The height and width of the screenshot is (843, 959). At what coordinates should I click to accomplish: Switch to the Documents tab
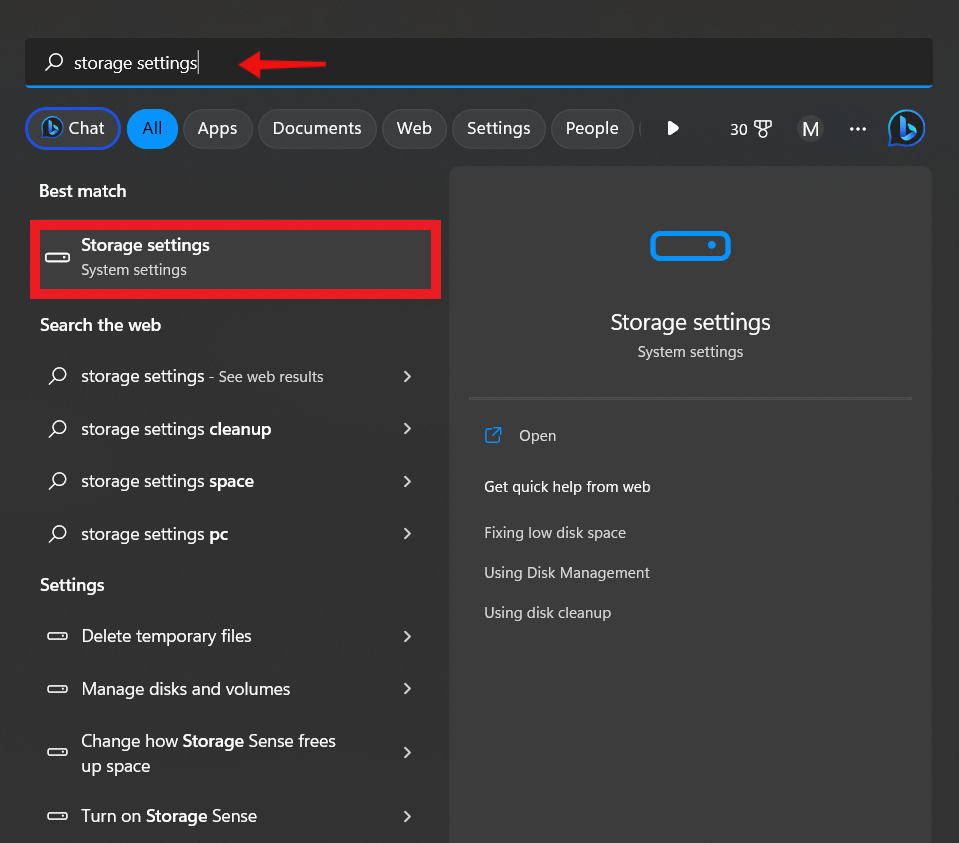pos(317,128)
